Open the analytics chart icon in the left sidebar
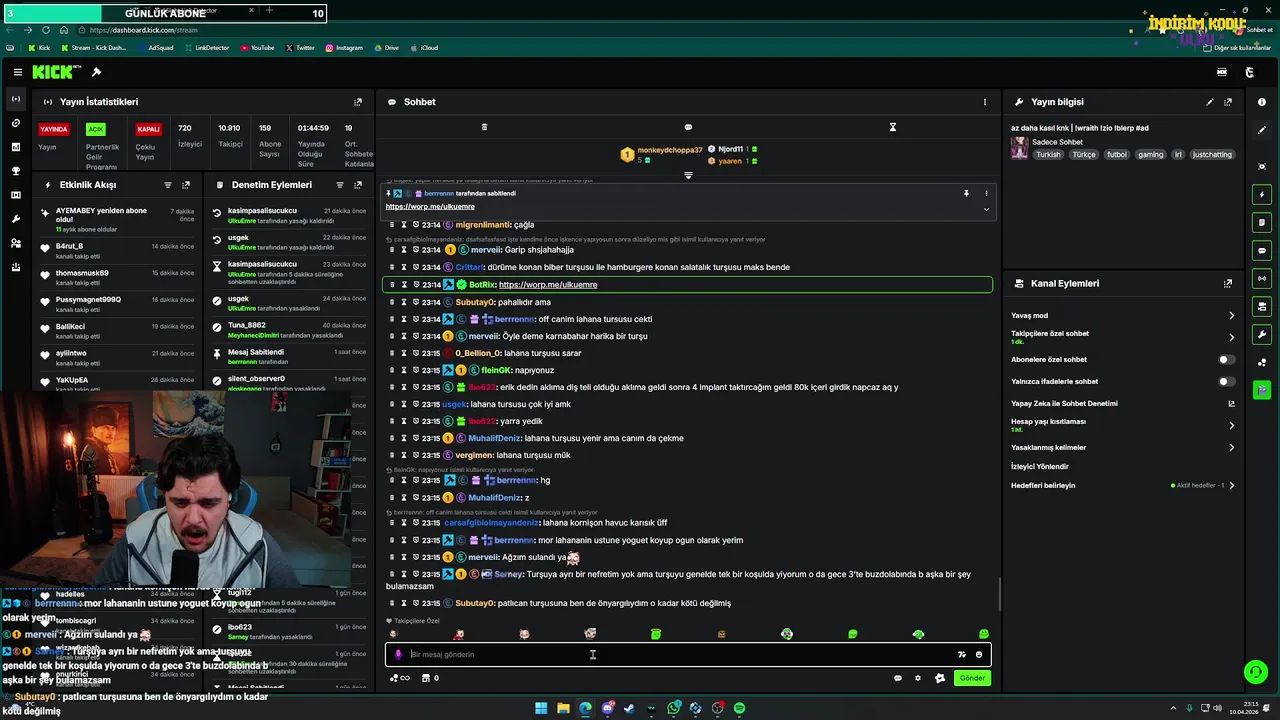 point(15,147)
